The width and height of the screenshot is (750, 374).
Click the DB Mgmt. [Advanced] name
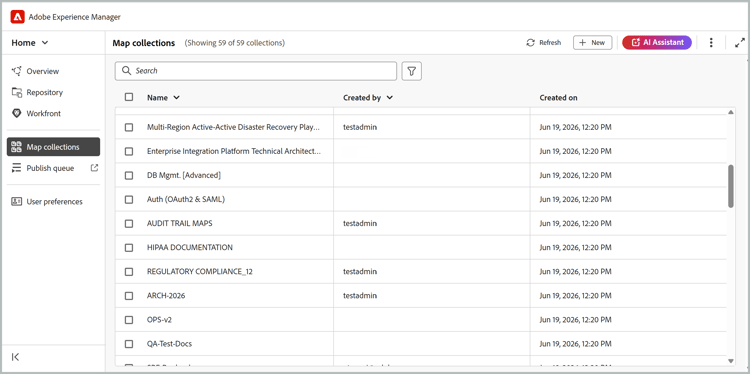coord(184,176)
